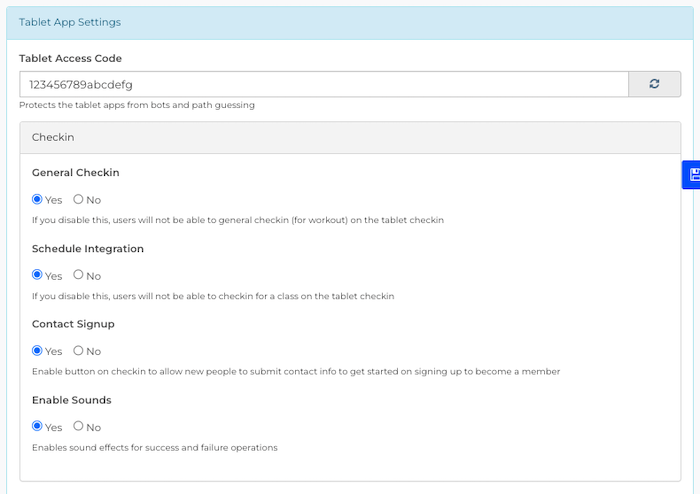Click the Schedule Integration heading
700x494 pixels.
pyautogui.click(x=87, y=248)
